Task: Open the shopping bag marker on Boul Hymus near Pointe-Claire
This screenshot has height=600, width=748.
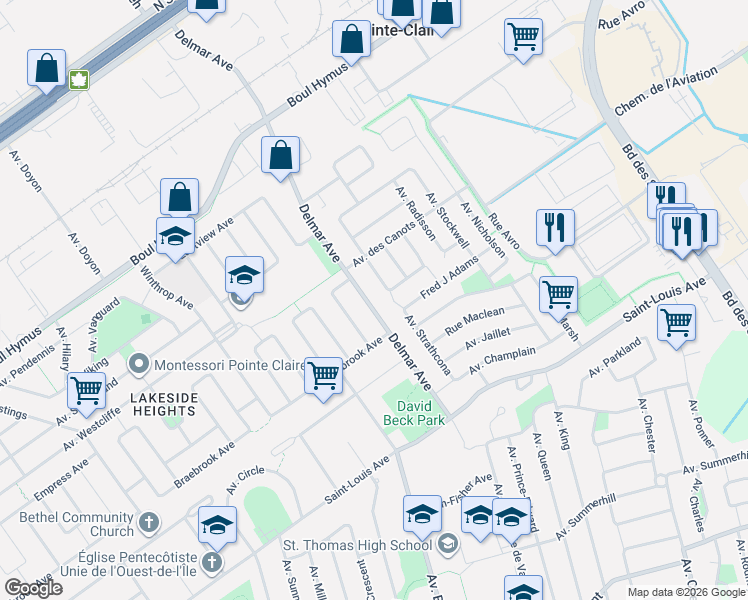Action: coord(352,41)
